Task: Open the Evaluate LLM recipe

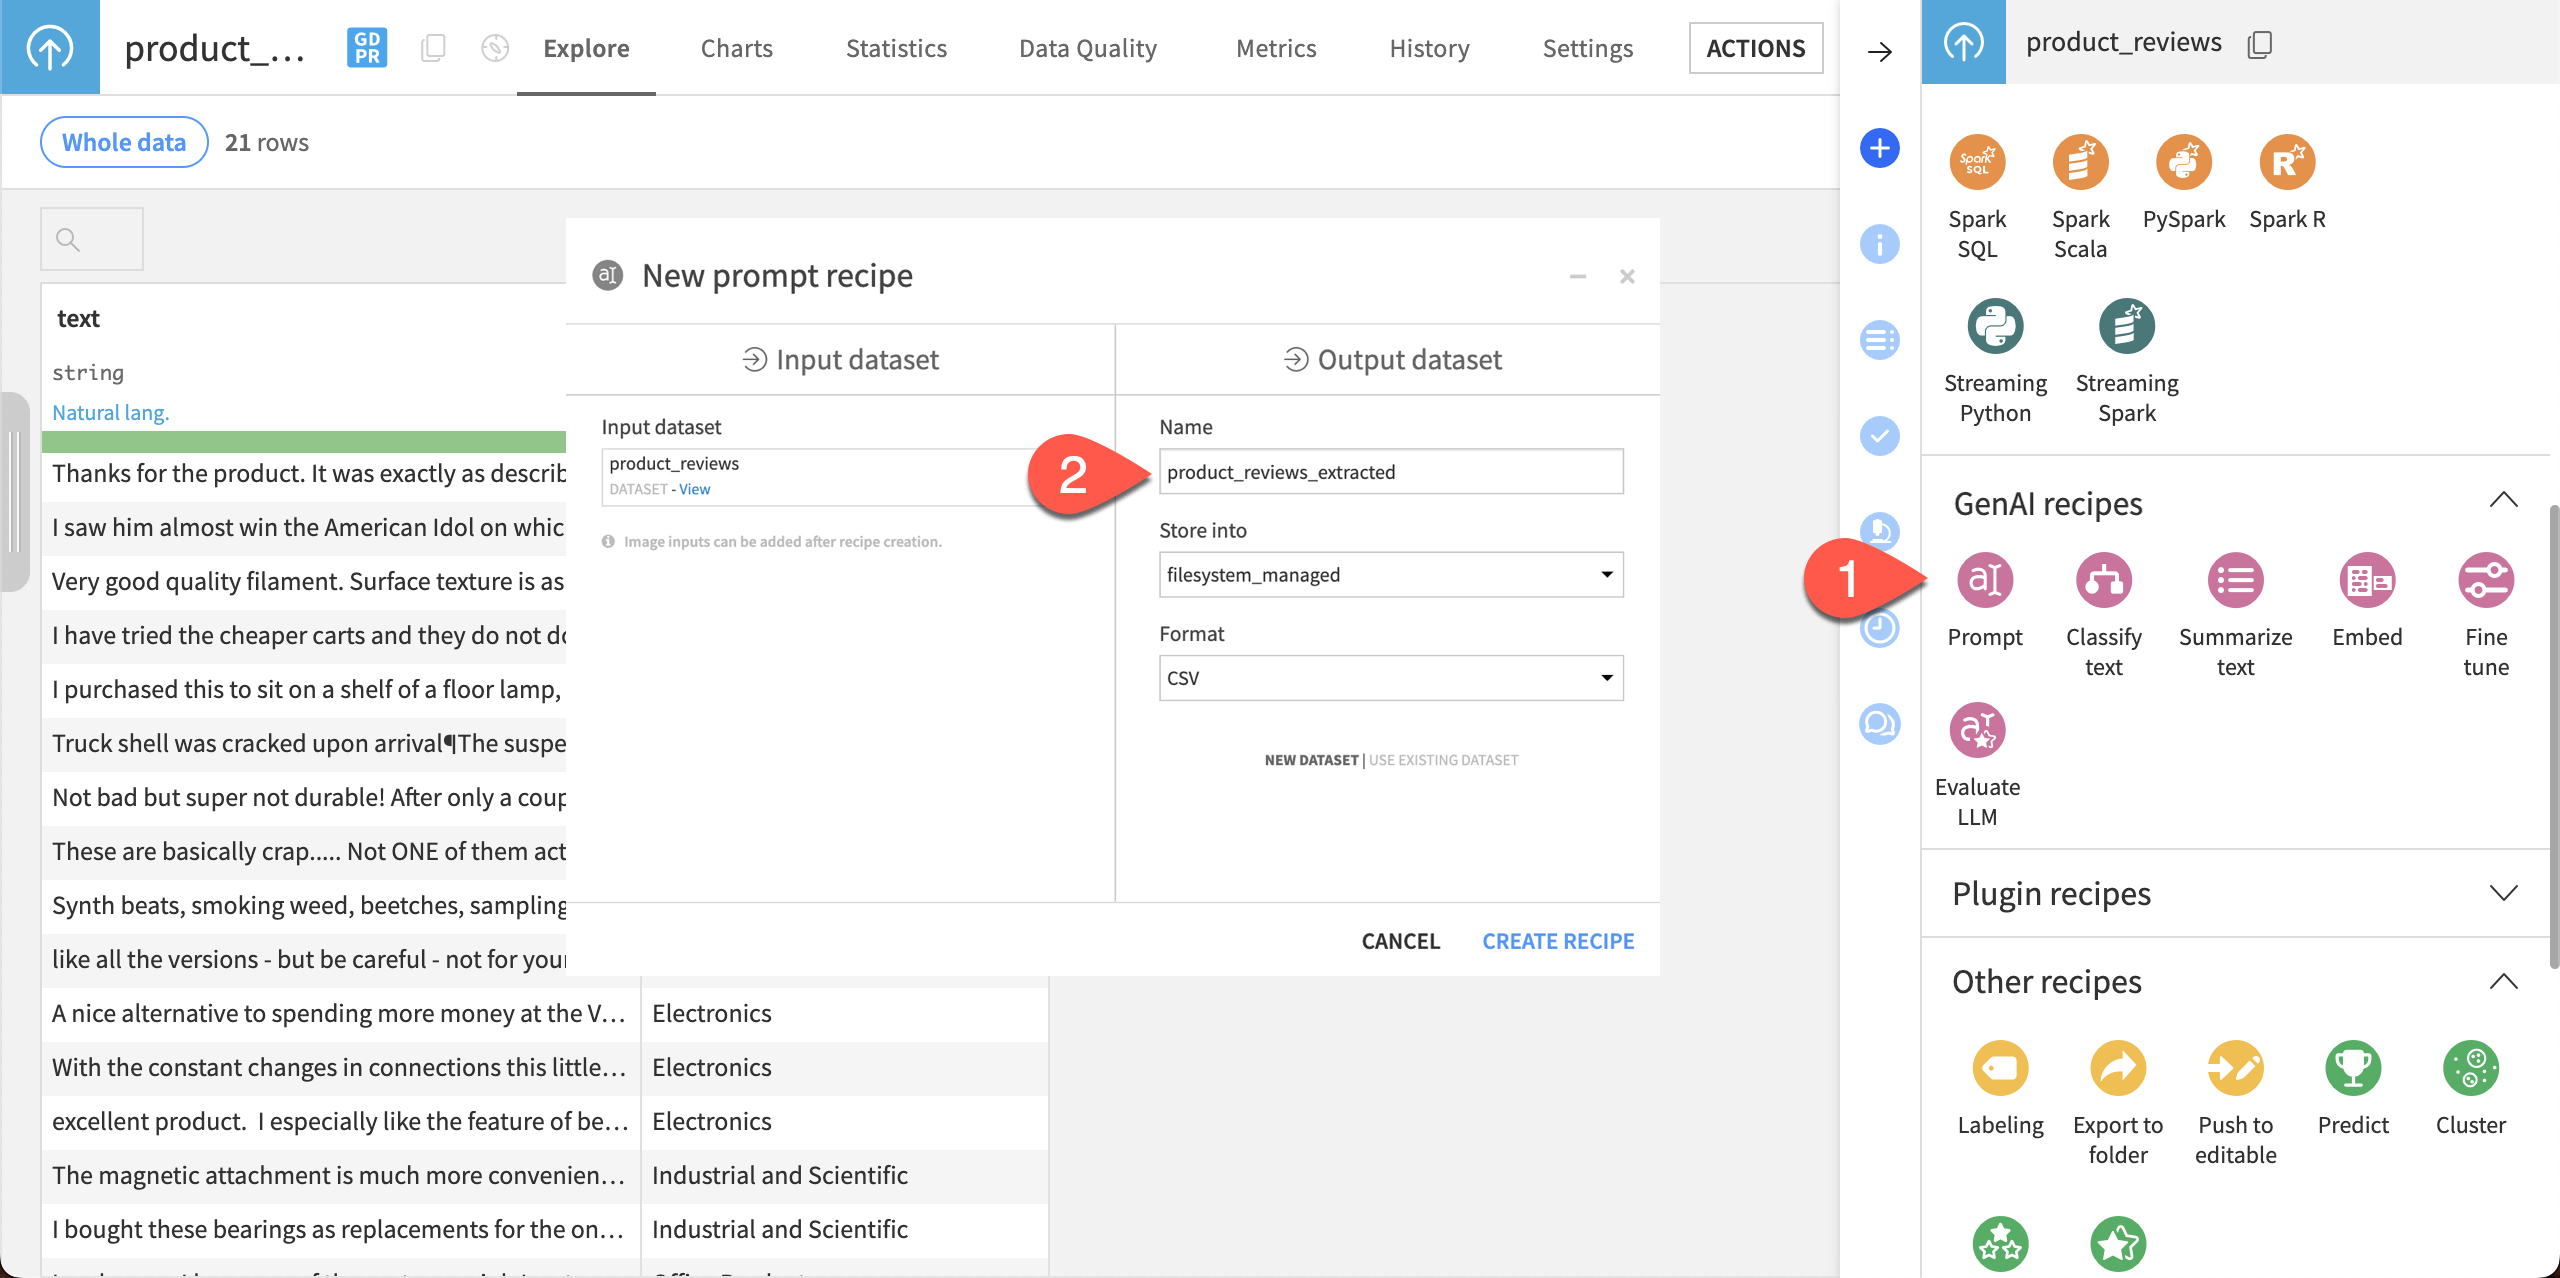Action: (x=1978, y=730)
